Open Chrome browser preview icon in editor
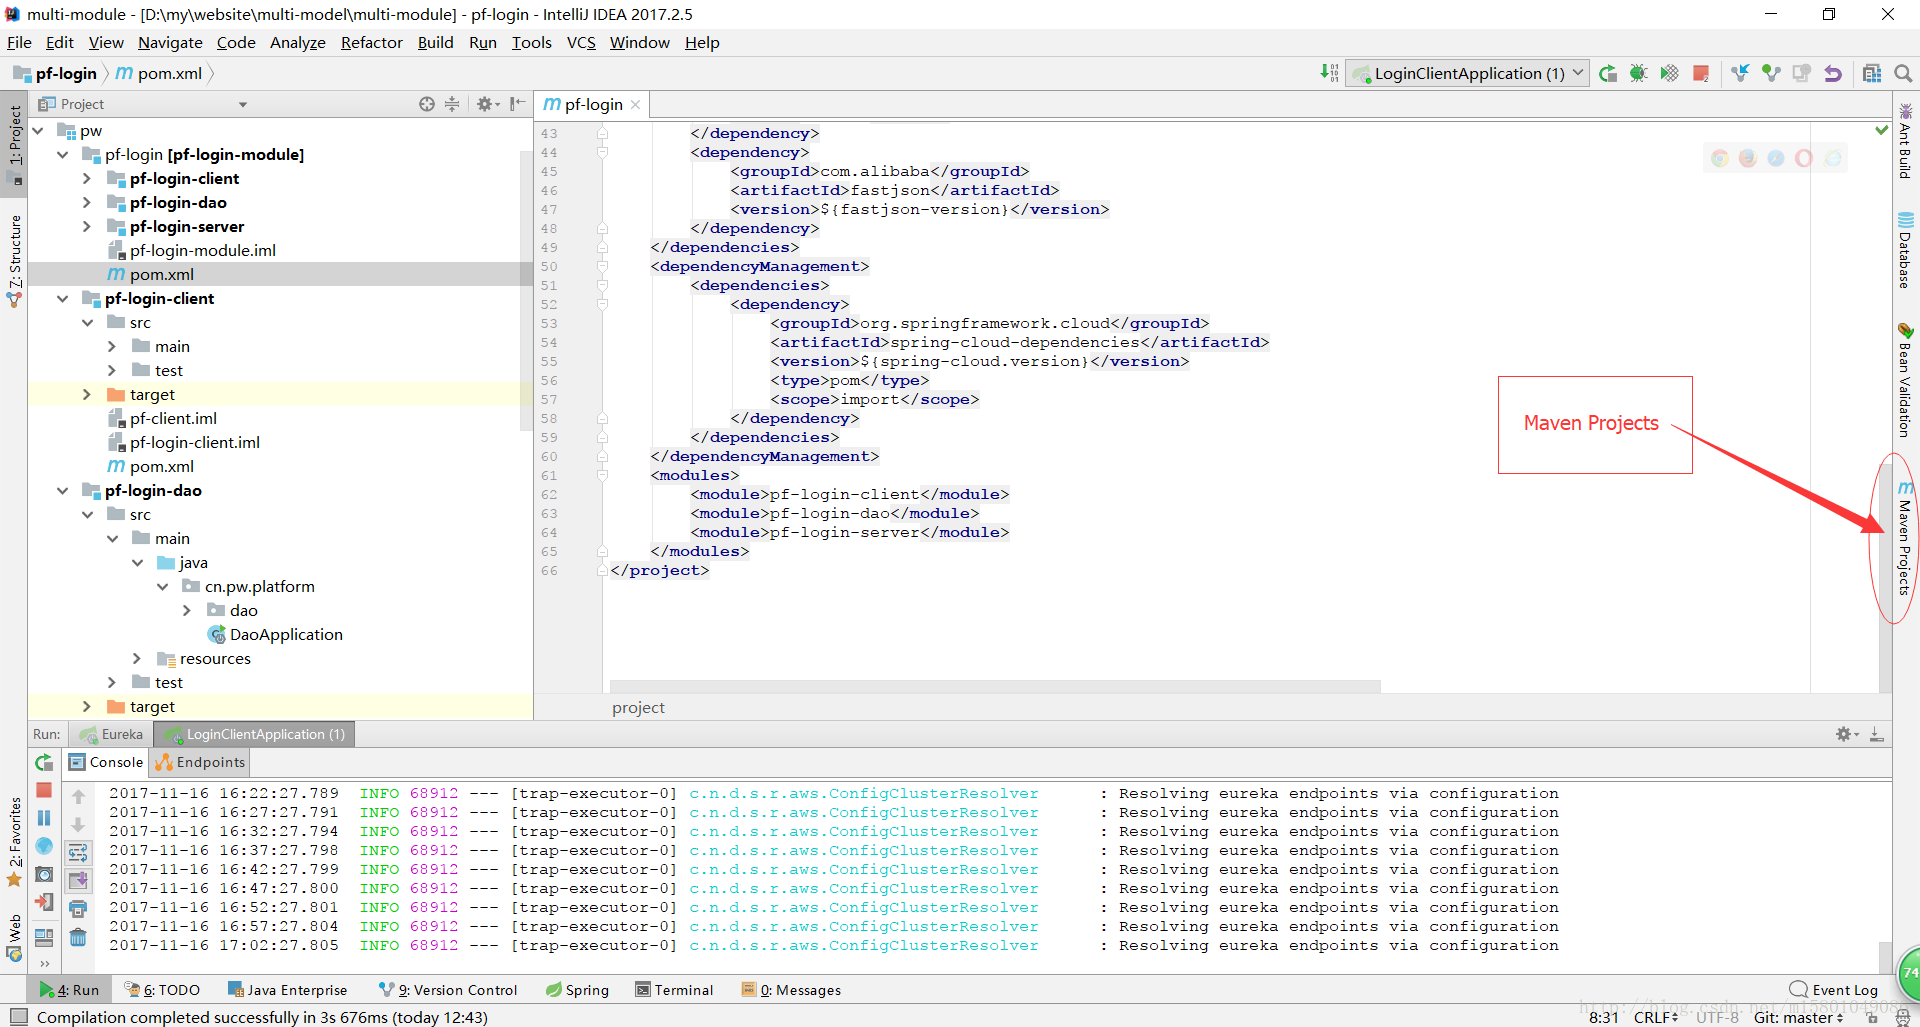 tap(1719, 158)
